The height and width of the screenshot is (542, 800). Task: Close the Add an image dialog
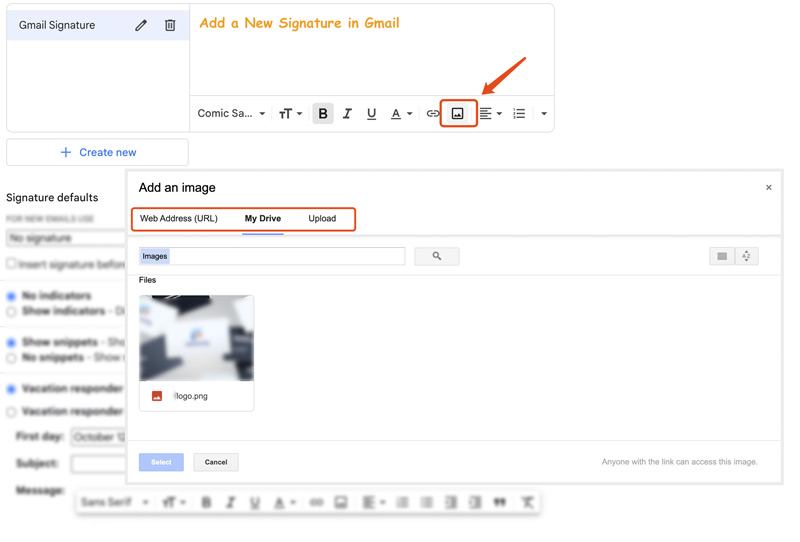(x=768, y=187)
